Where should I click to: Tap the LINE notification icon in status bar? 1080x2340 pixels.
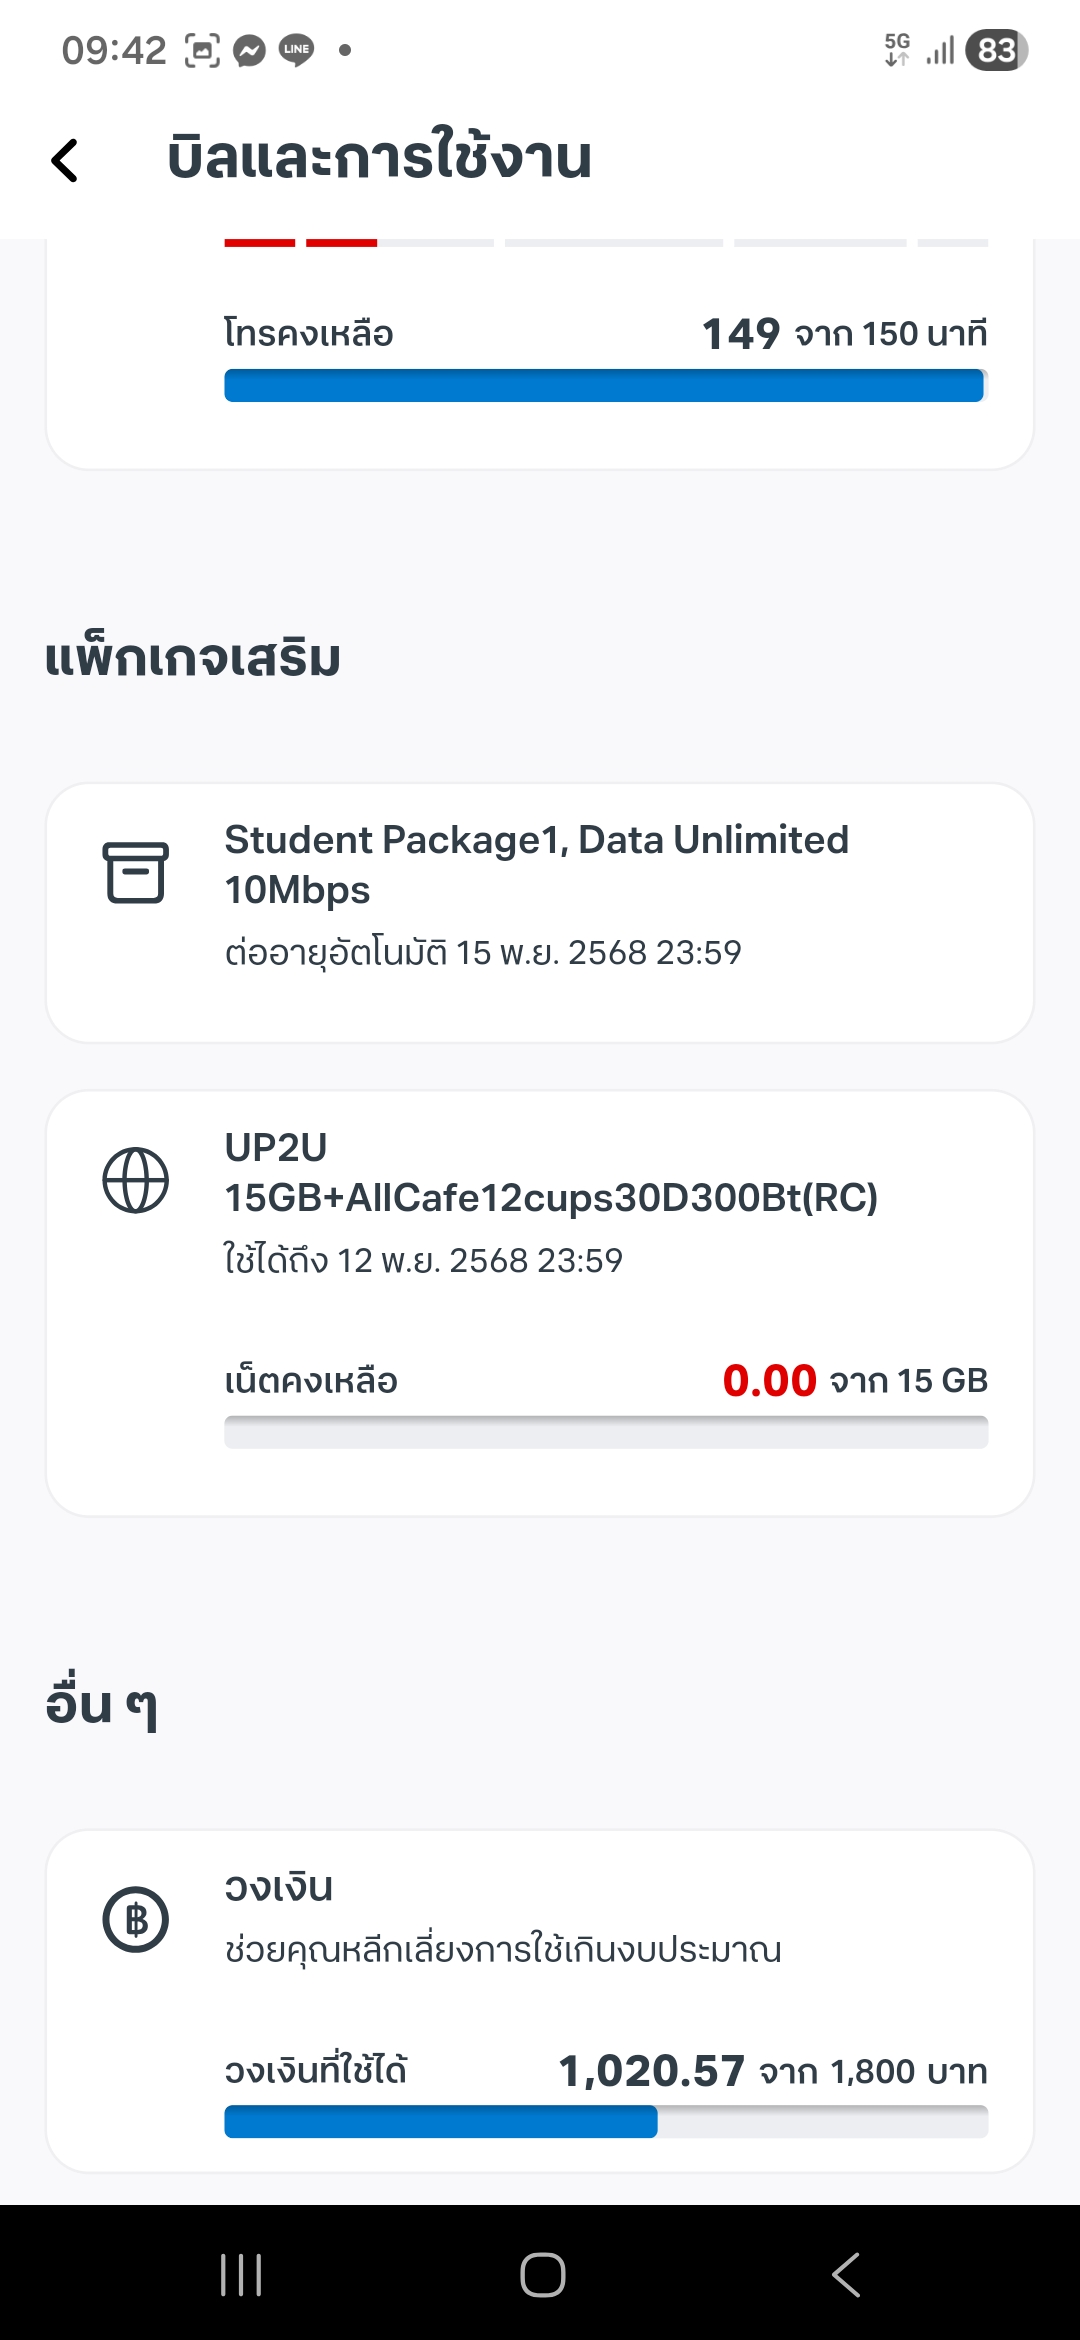(296, 50)
